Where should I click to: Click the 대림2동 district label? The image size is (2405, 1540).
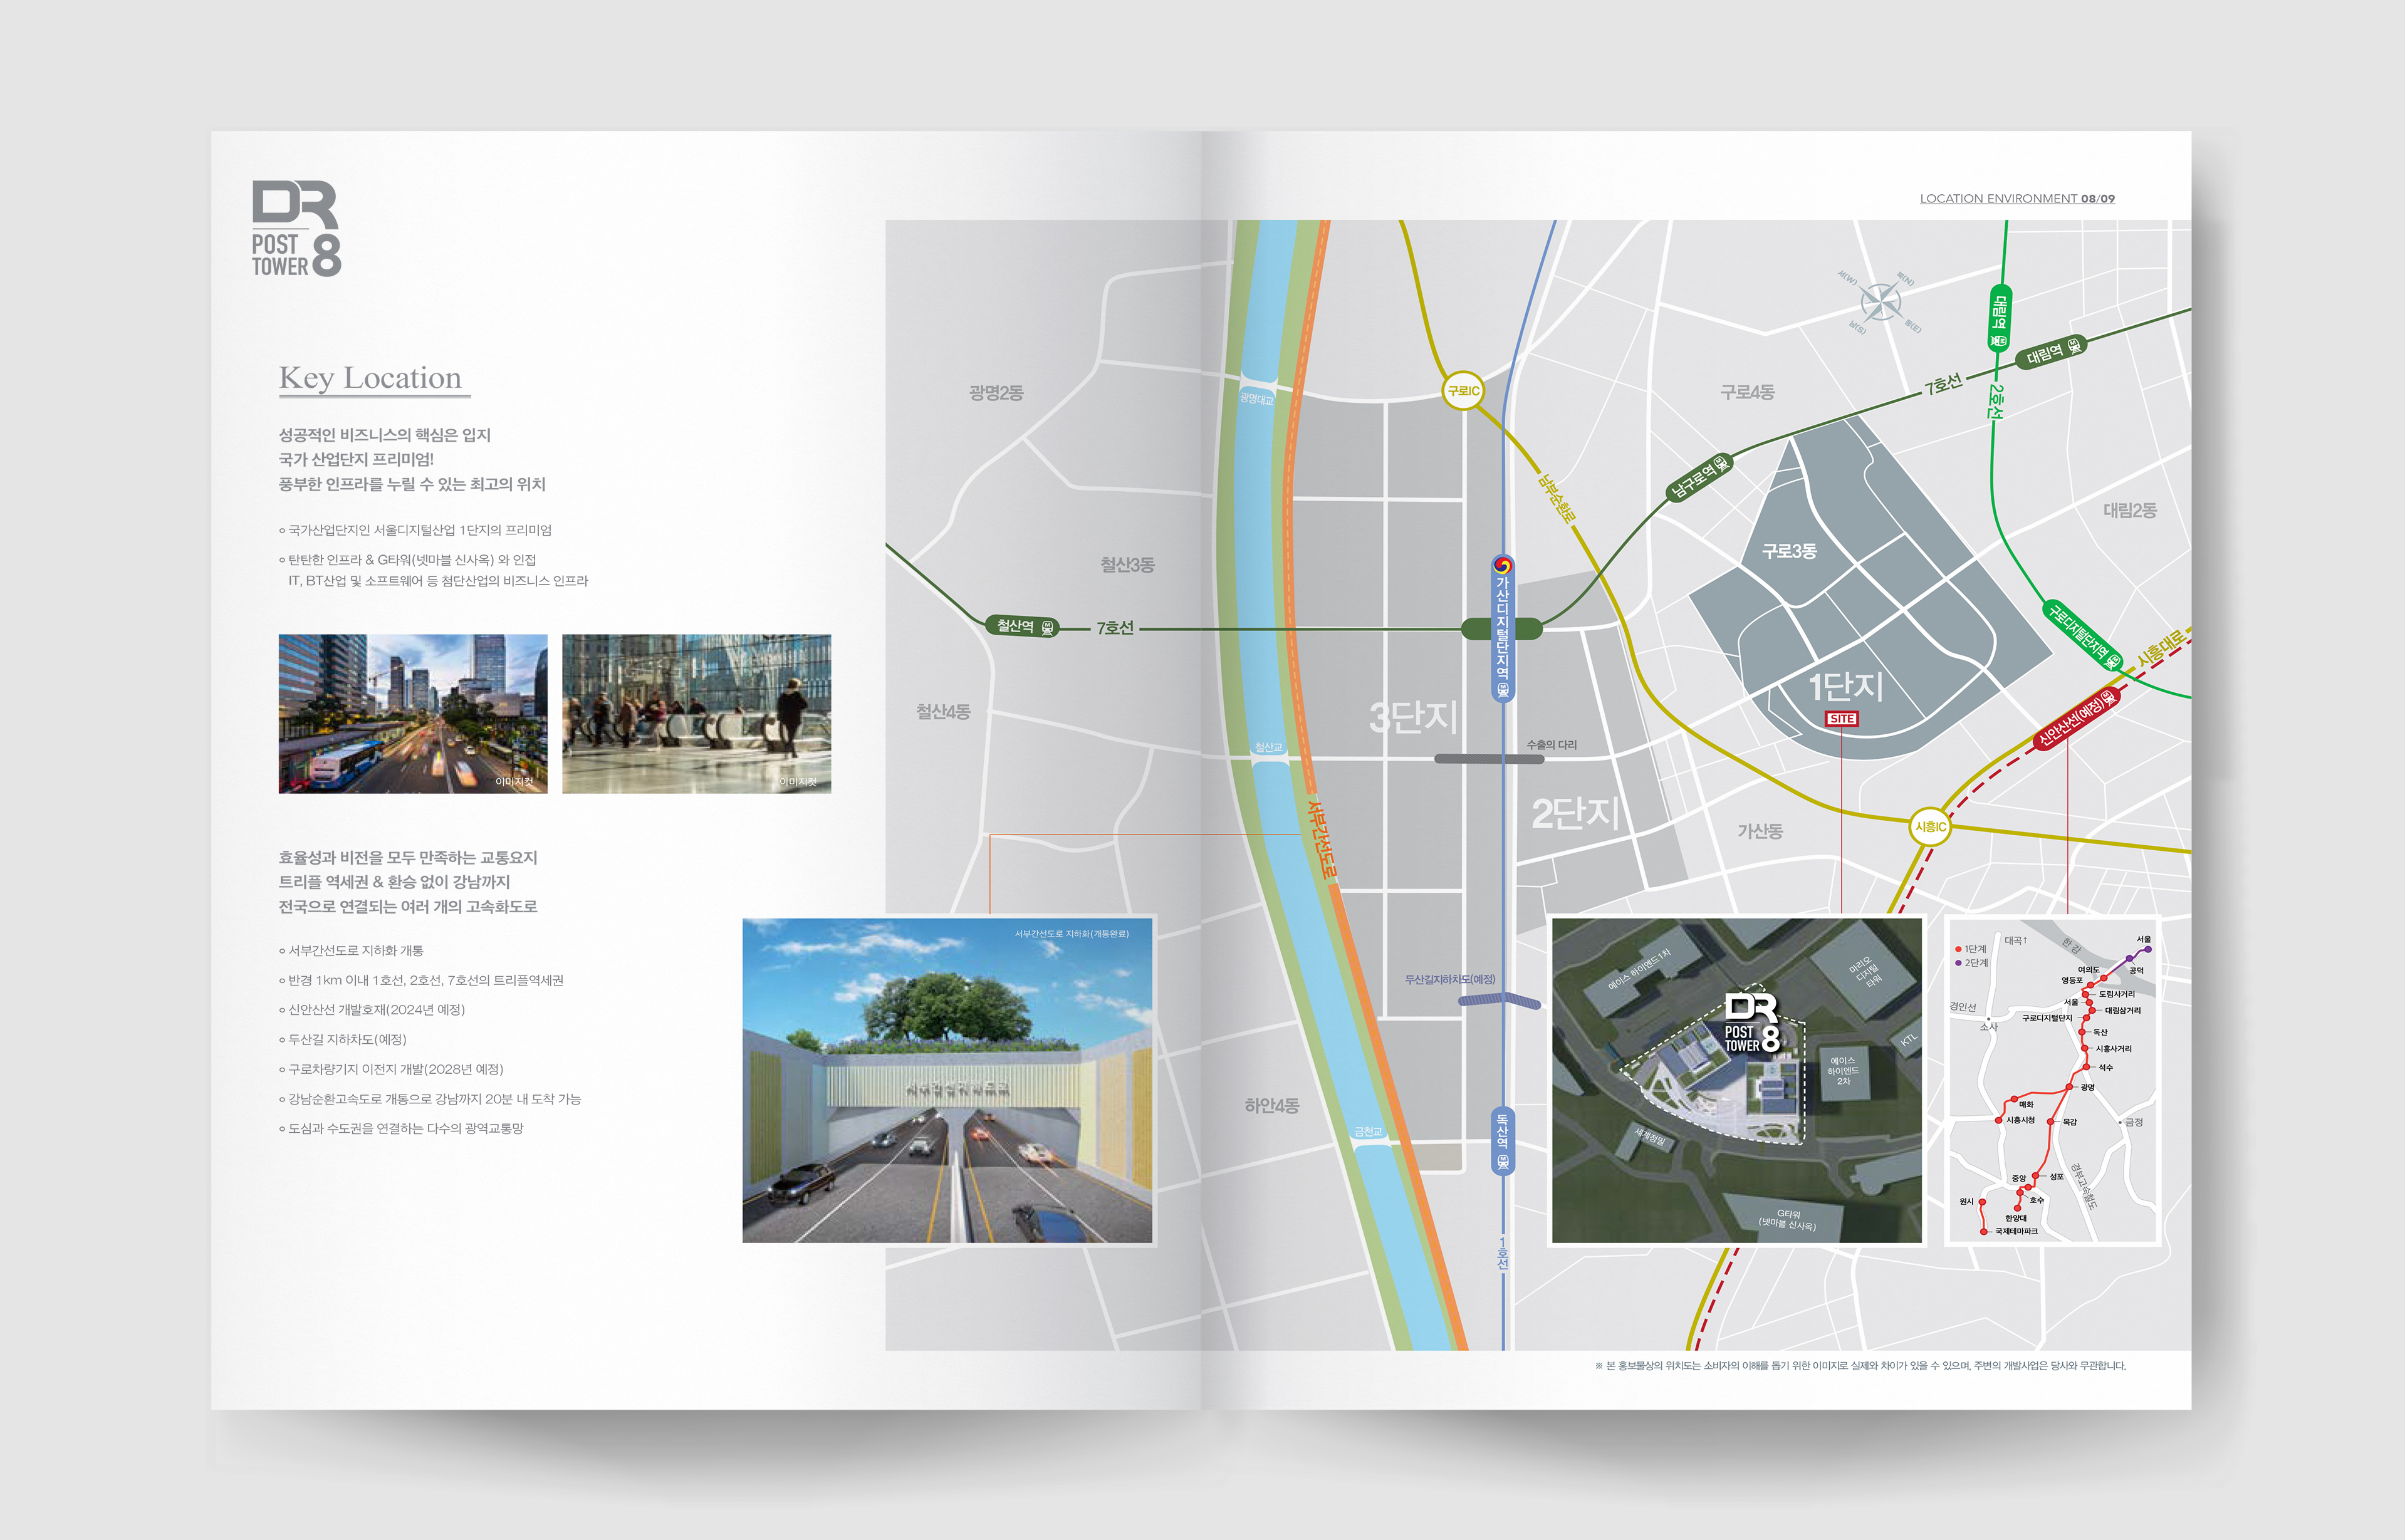point(2130,510)
